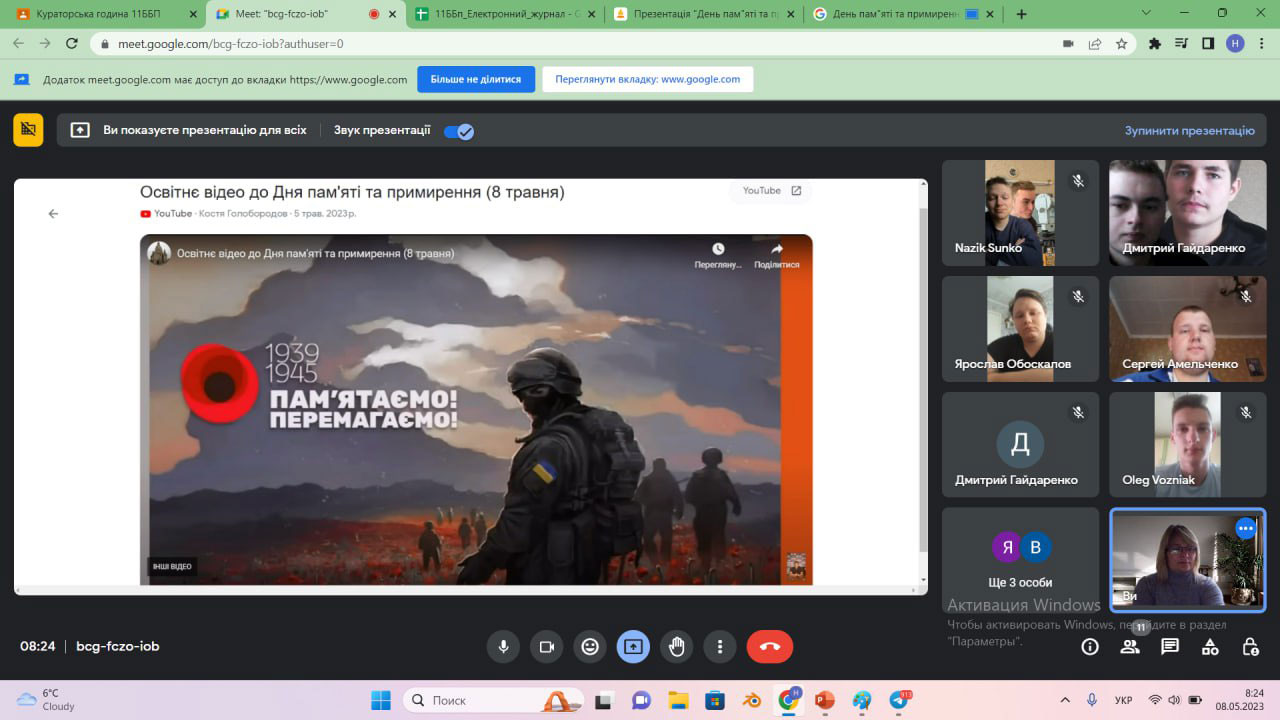Click the share page icon in address bar
This screenshot has height=720, width=1280.
point(1095,44)
